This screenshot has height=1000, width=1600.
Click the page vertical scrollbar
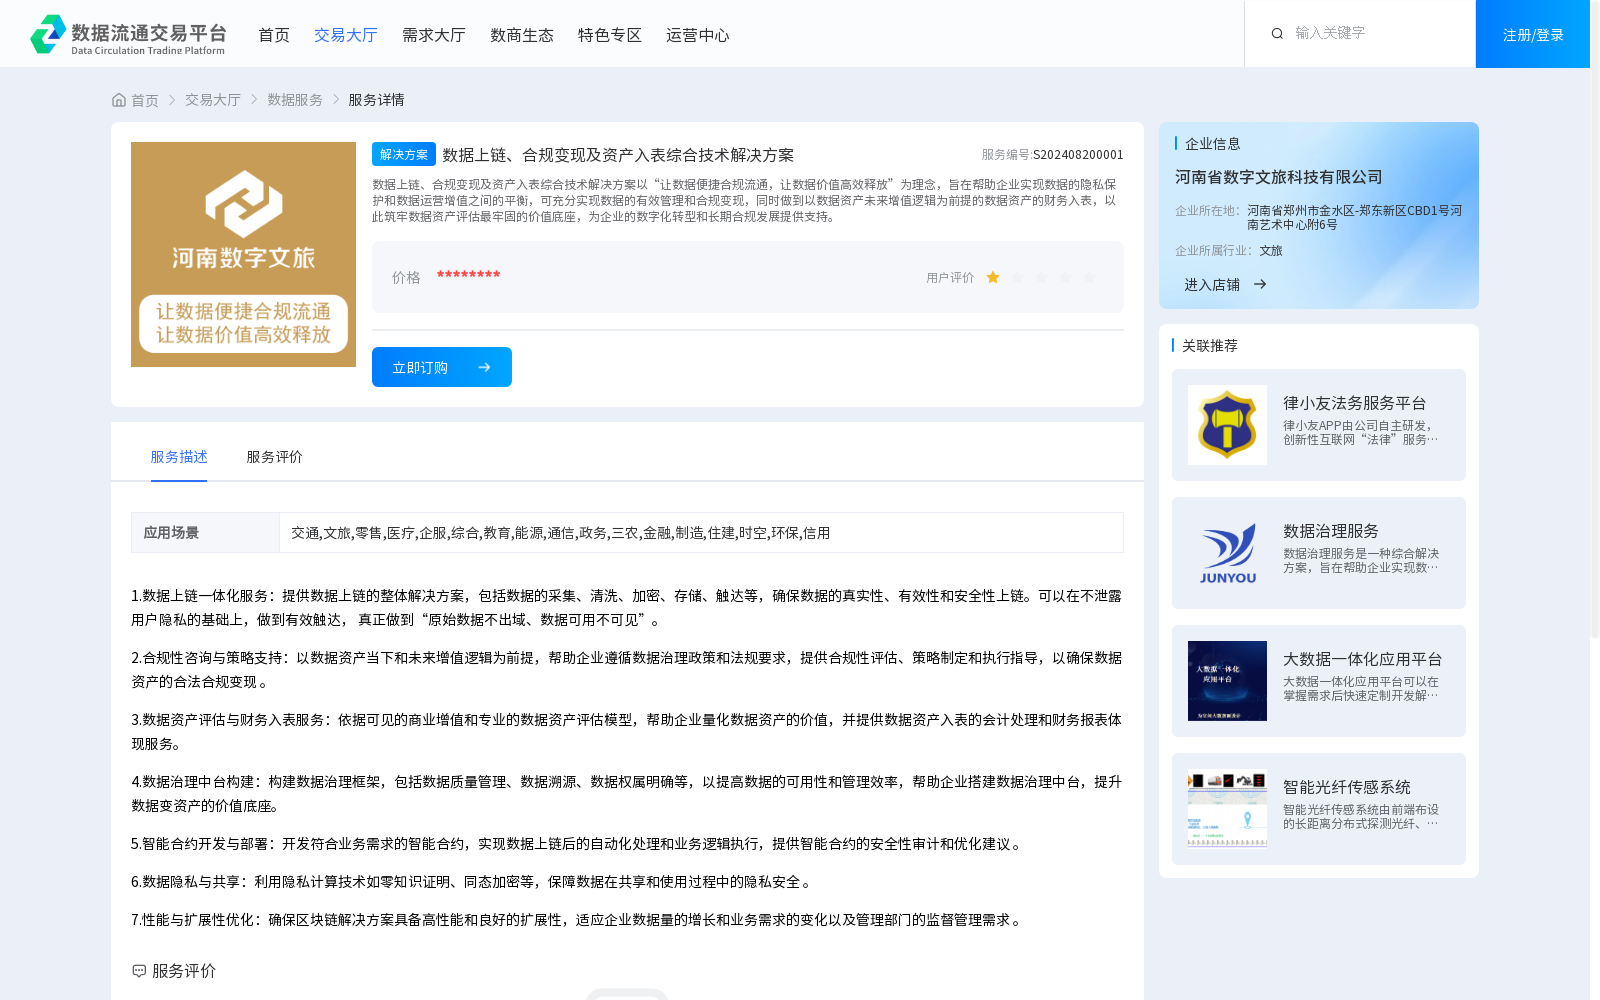(1595, 320)
